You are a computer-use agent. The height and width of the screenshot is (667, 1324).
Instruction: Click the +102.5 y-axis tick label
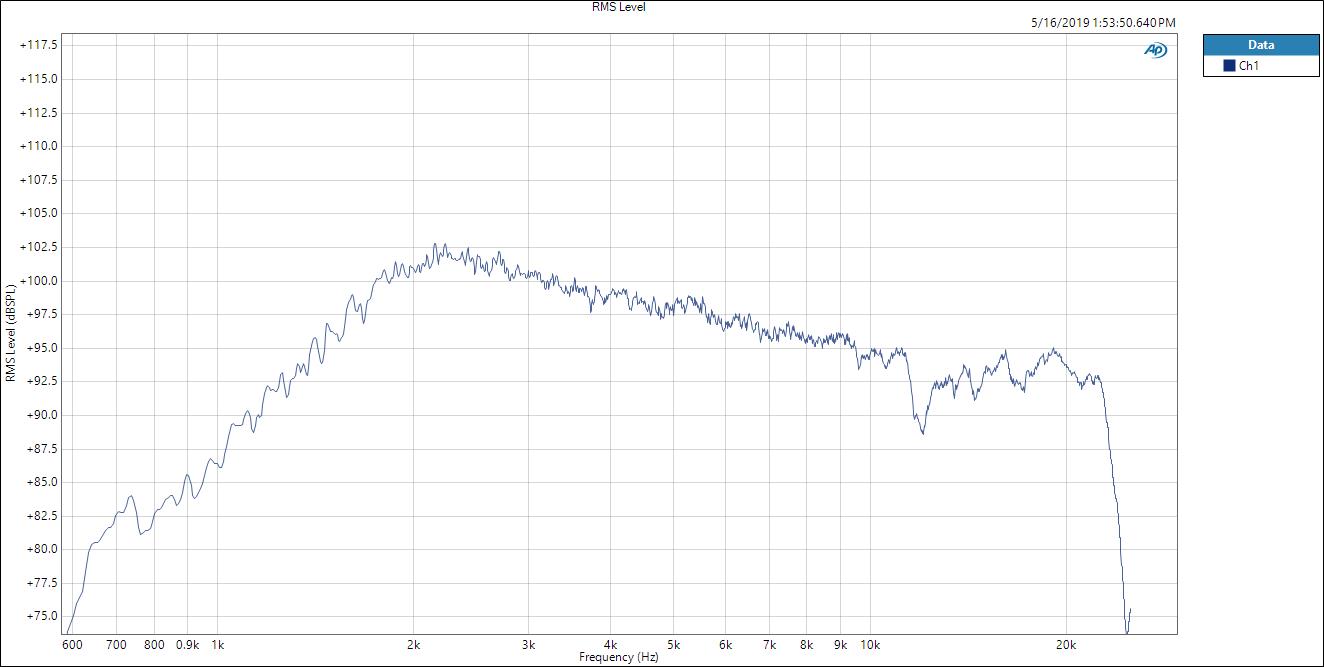coord(40,247)
